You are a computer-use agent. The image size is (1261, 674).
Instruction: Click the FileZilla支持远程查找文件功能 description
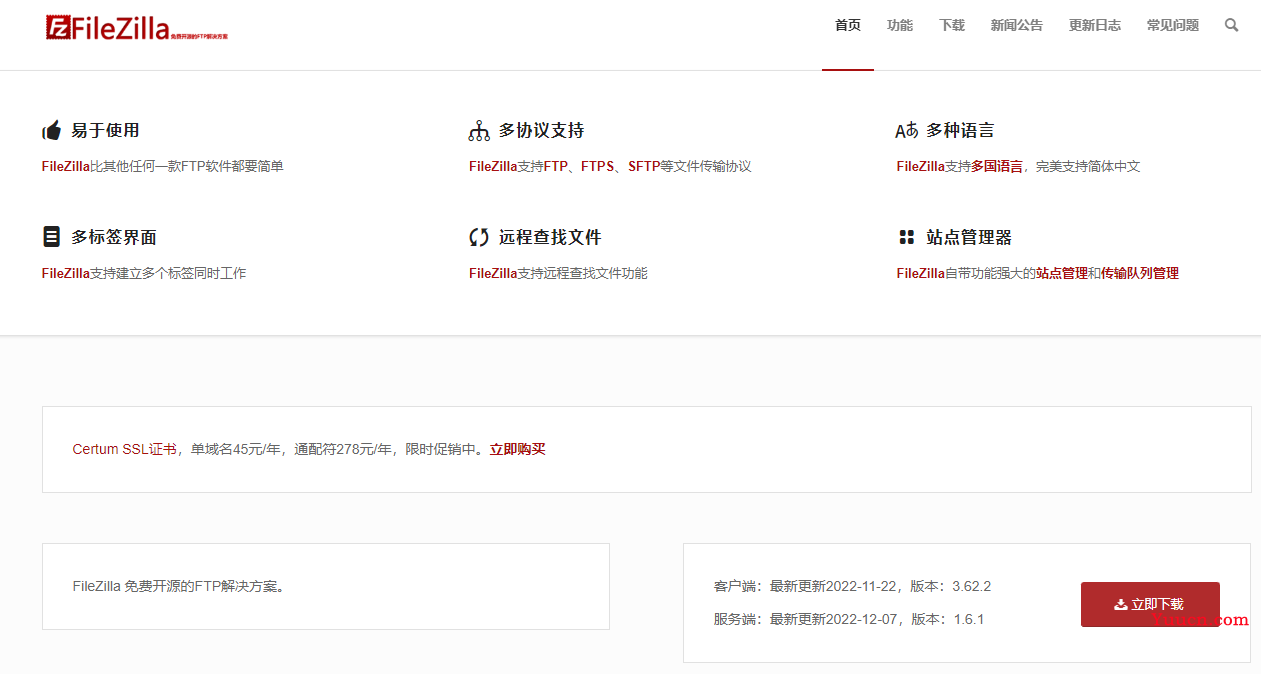(x=558, y=273)
